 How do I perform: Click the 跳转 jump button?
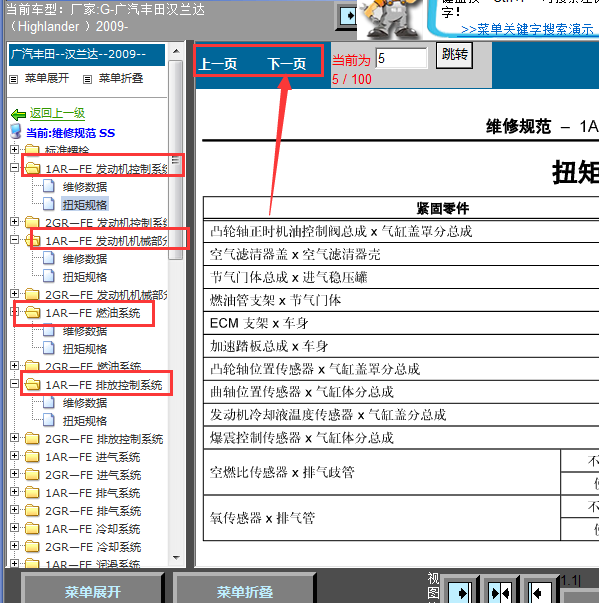point(454,55)
